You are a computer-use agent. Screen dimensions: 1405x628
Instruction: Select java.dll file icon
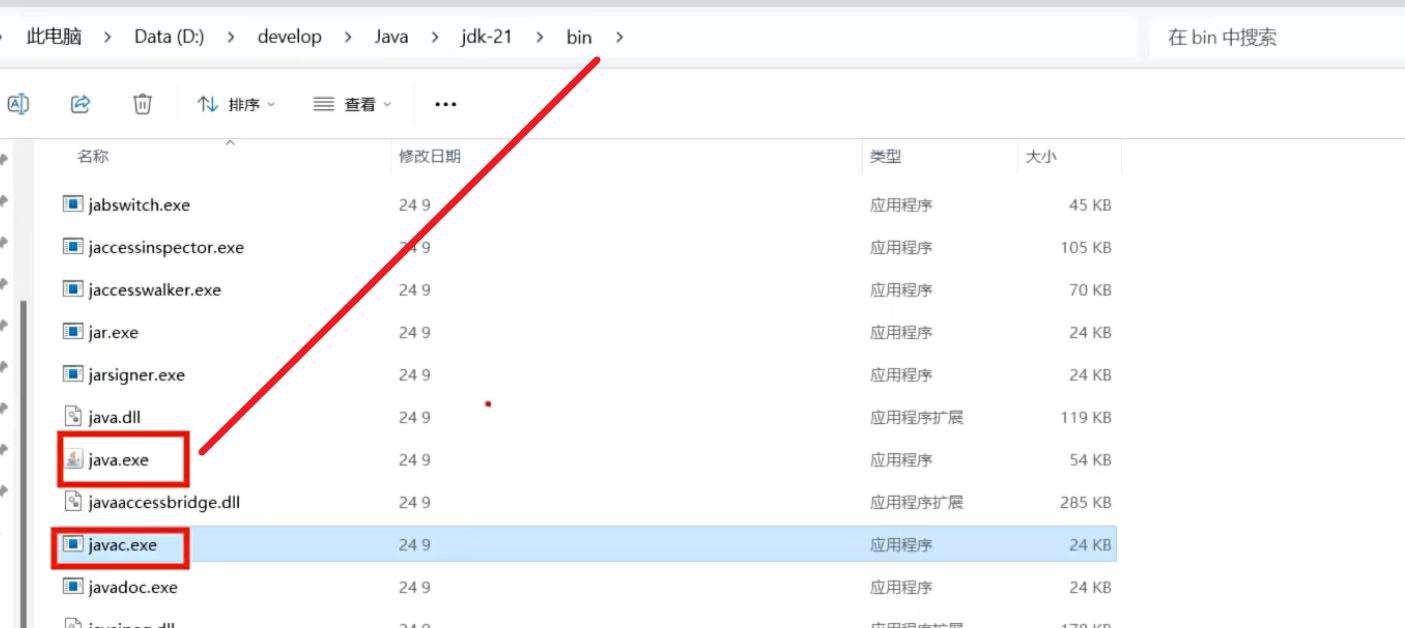click(x=73, y=416)
